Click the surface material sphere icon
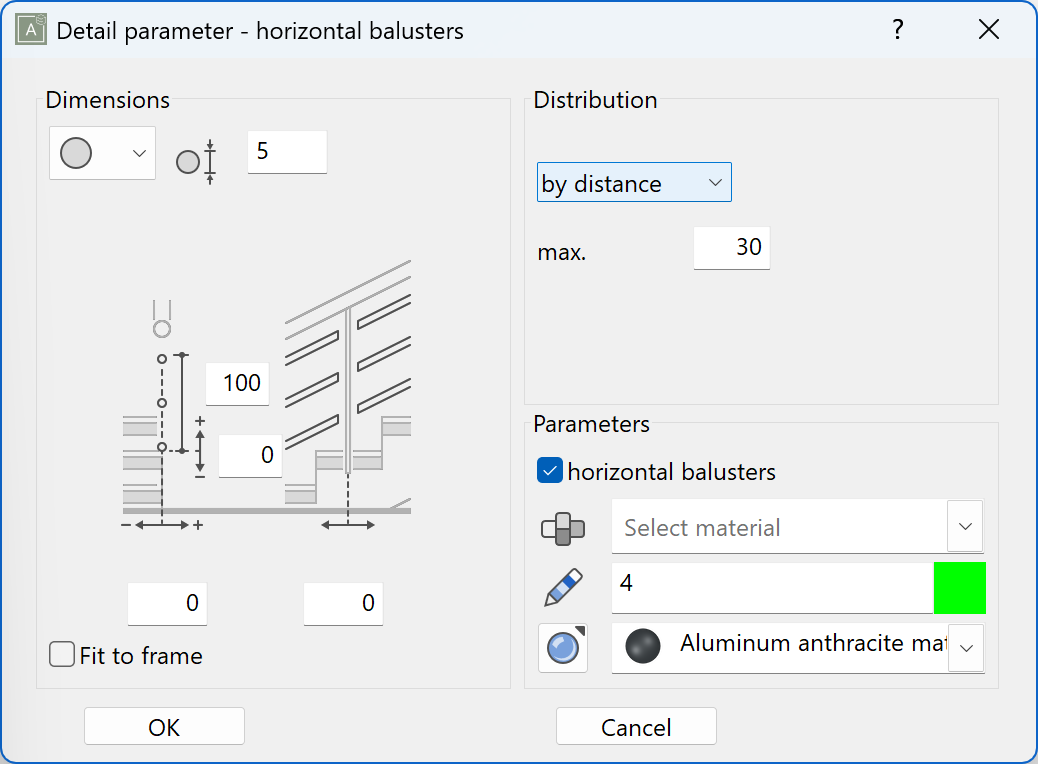The height and width of the screenshot is (764, 1038). pyautogui.click(x=563, y=648)
